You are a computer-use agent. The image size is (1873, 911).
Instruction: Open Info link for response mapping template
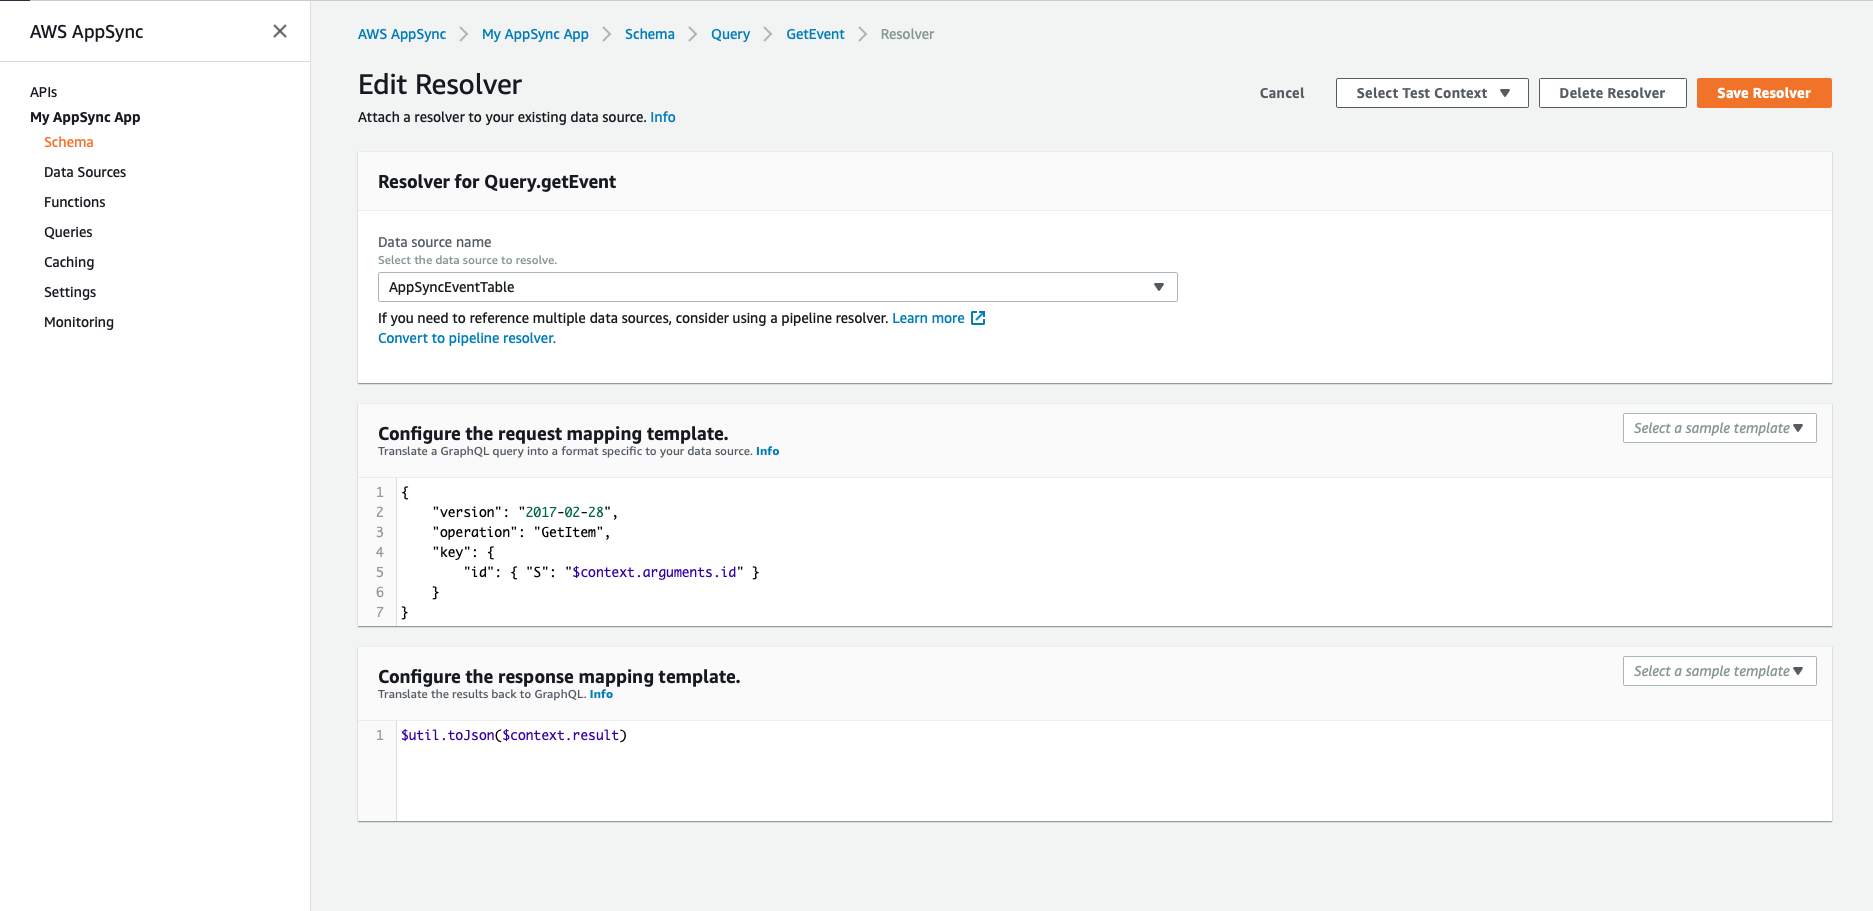[x=601, y=694]
